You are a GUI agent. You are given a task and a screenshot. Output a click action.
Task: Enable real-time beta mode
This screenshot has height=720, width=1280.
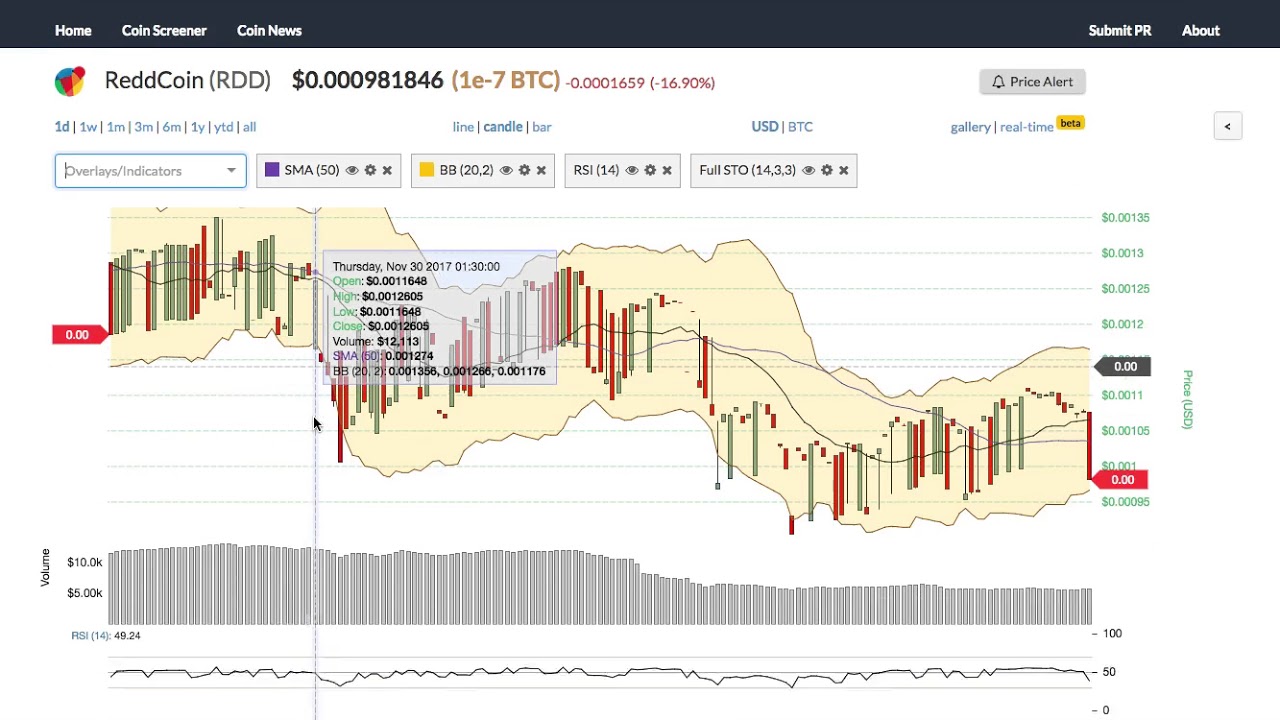pos(1026,127)
